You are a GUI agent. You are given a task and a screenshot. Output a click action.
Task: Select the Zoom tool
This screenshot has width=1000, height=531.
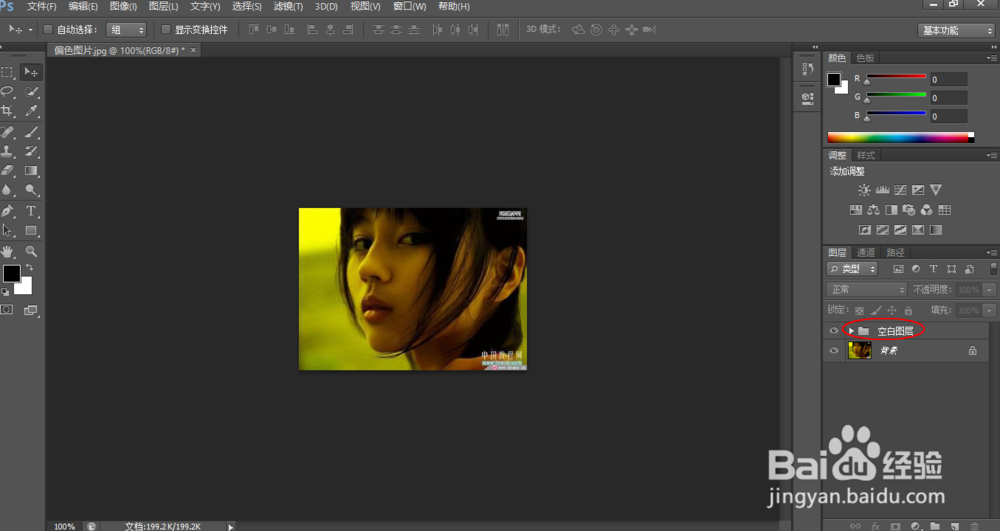tap(31, 251)
